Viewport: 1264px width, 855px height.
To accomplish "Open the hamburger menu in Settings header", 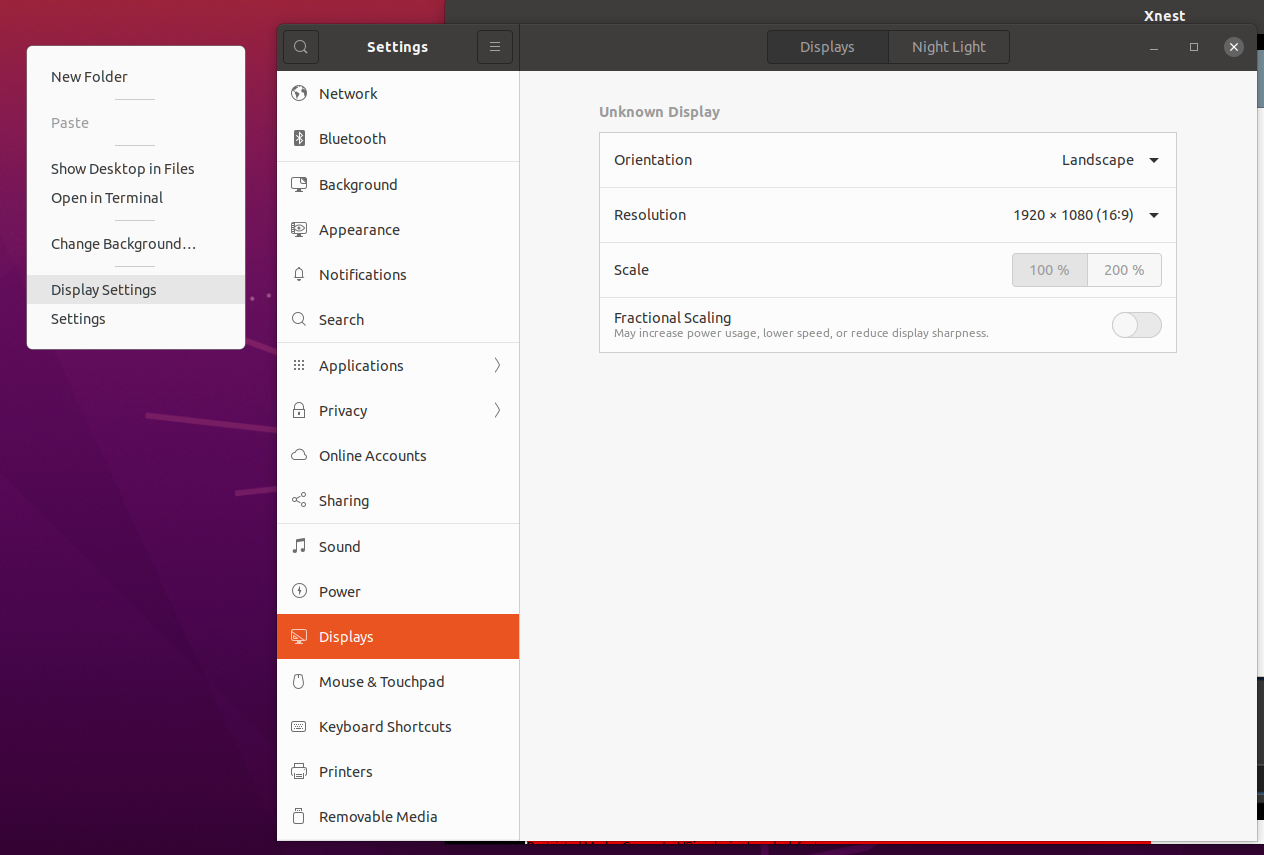I will point(495,47).
